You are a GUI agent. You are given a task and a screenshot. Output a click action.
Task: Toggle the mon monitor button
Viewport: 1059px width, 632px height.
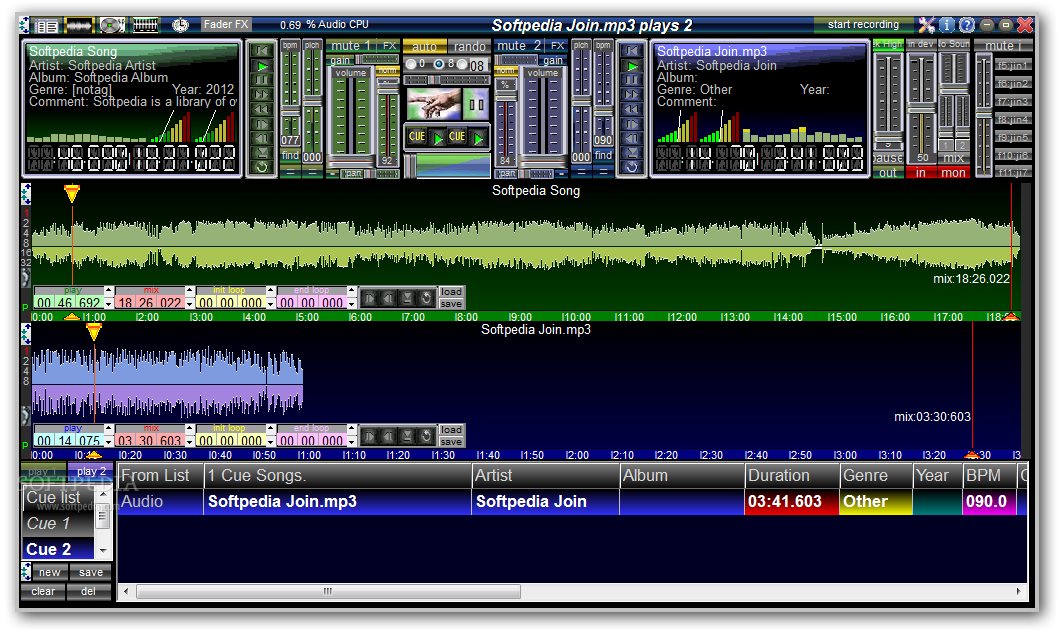pos(953,173)
